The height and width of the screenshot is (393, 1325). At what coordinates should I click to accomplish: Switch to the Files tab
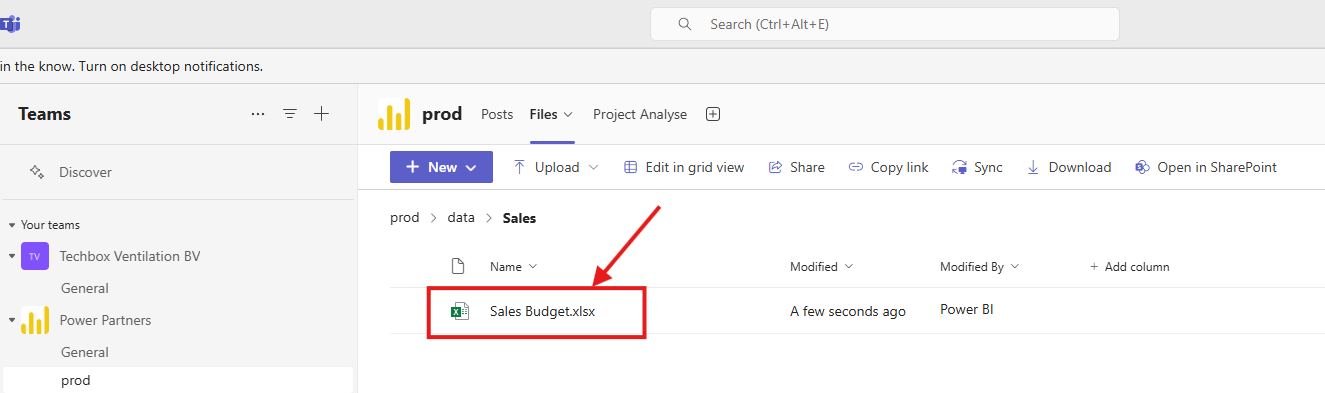click(543, 114)
